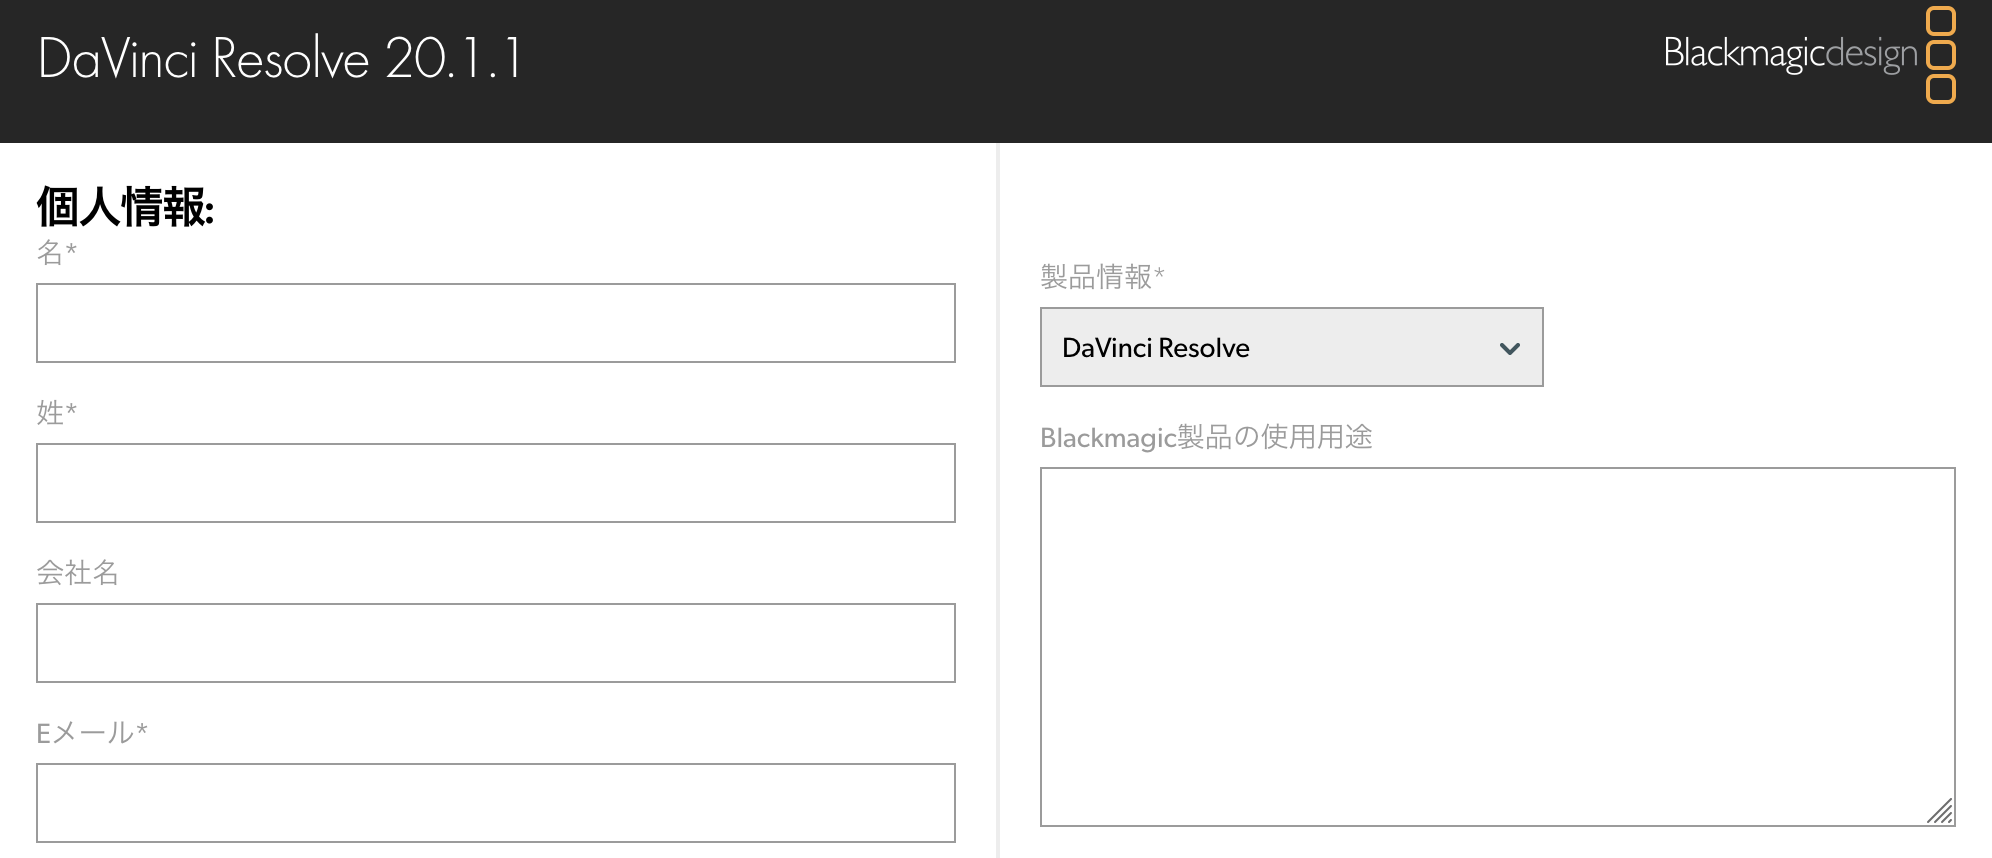Click the Blackmagicdesign logo
This screenshot has width=1992, height=858.
1809,54
